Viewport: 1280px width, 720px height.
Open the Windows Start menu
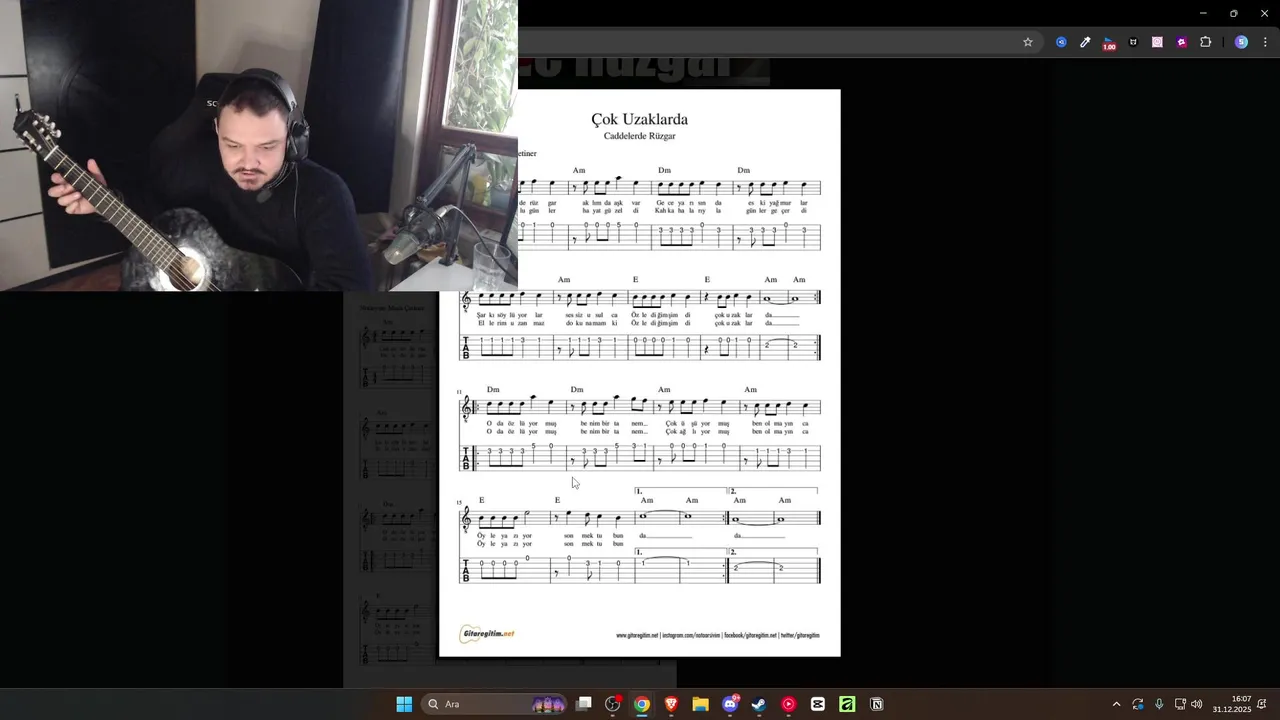click(404, 704)
